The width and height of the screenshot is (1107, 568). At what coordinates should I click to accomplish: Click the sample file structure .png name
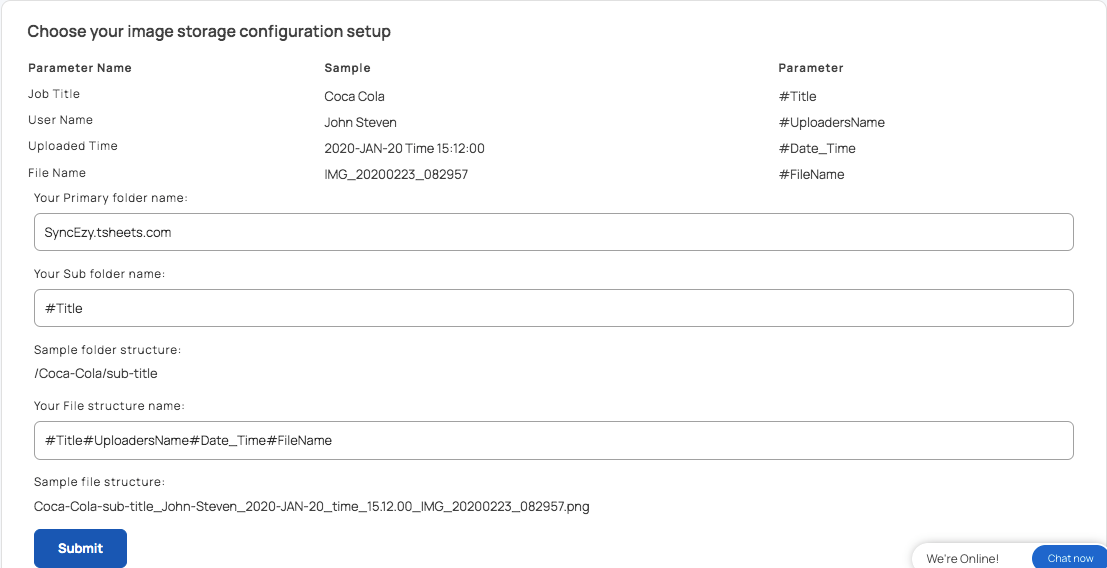click(311, 507)
